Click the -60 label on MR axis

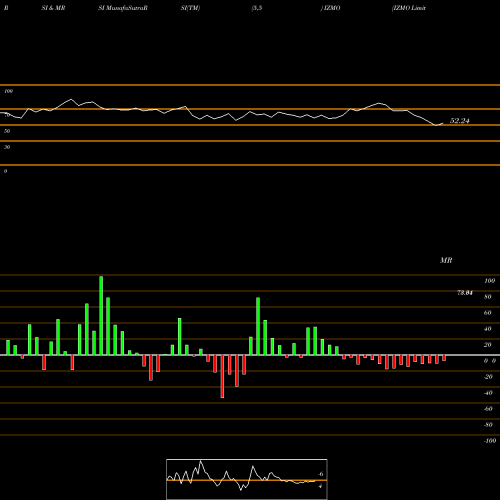(488, 409)
